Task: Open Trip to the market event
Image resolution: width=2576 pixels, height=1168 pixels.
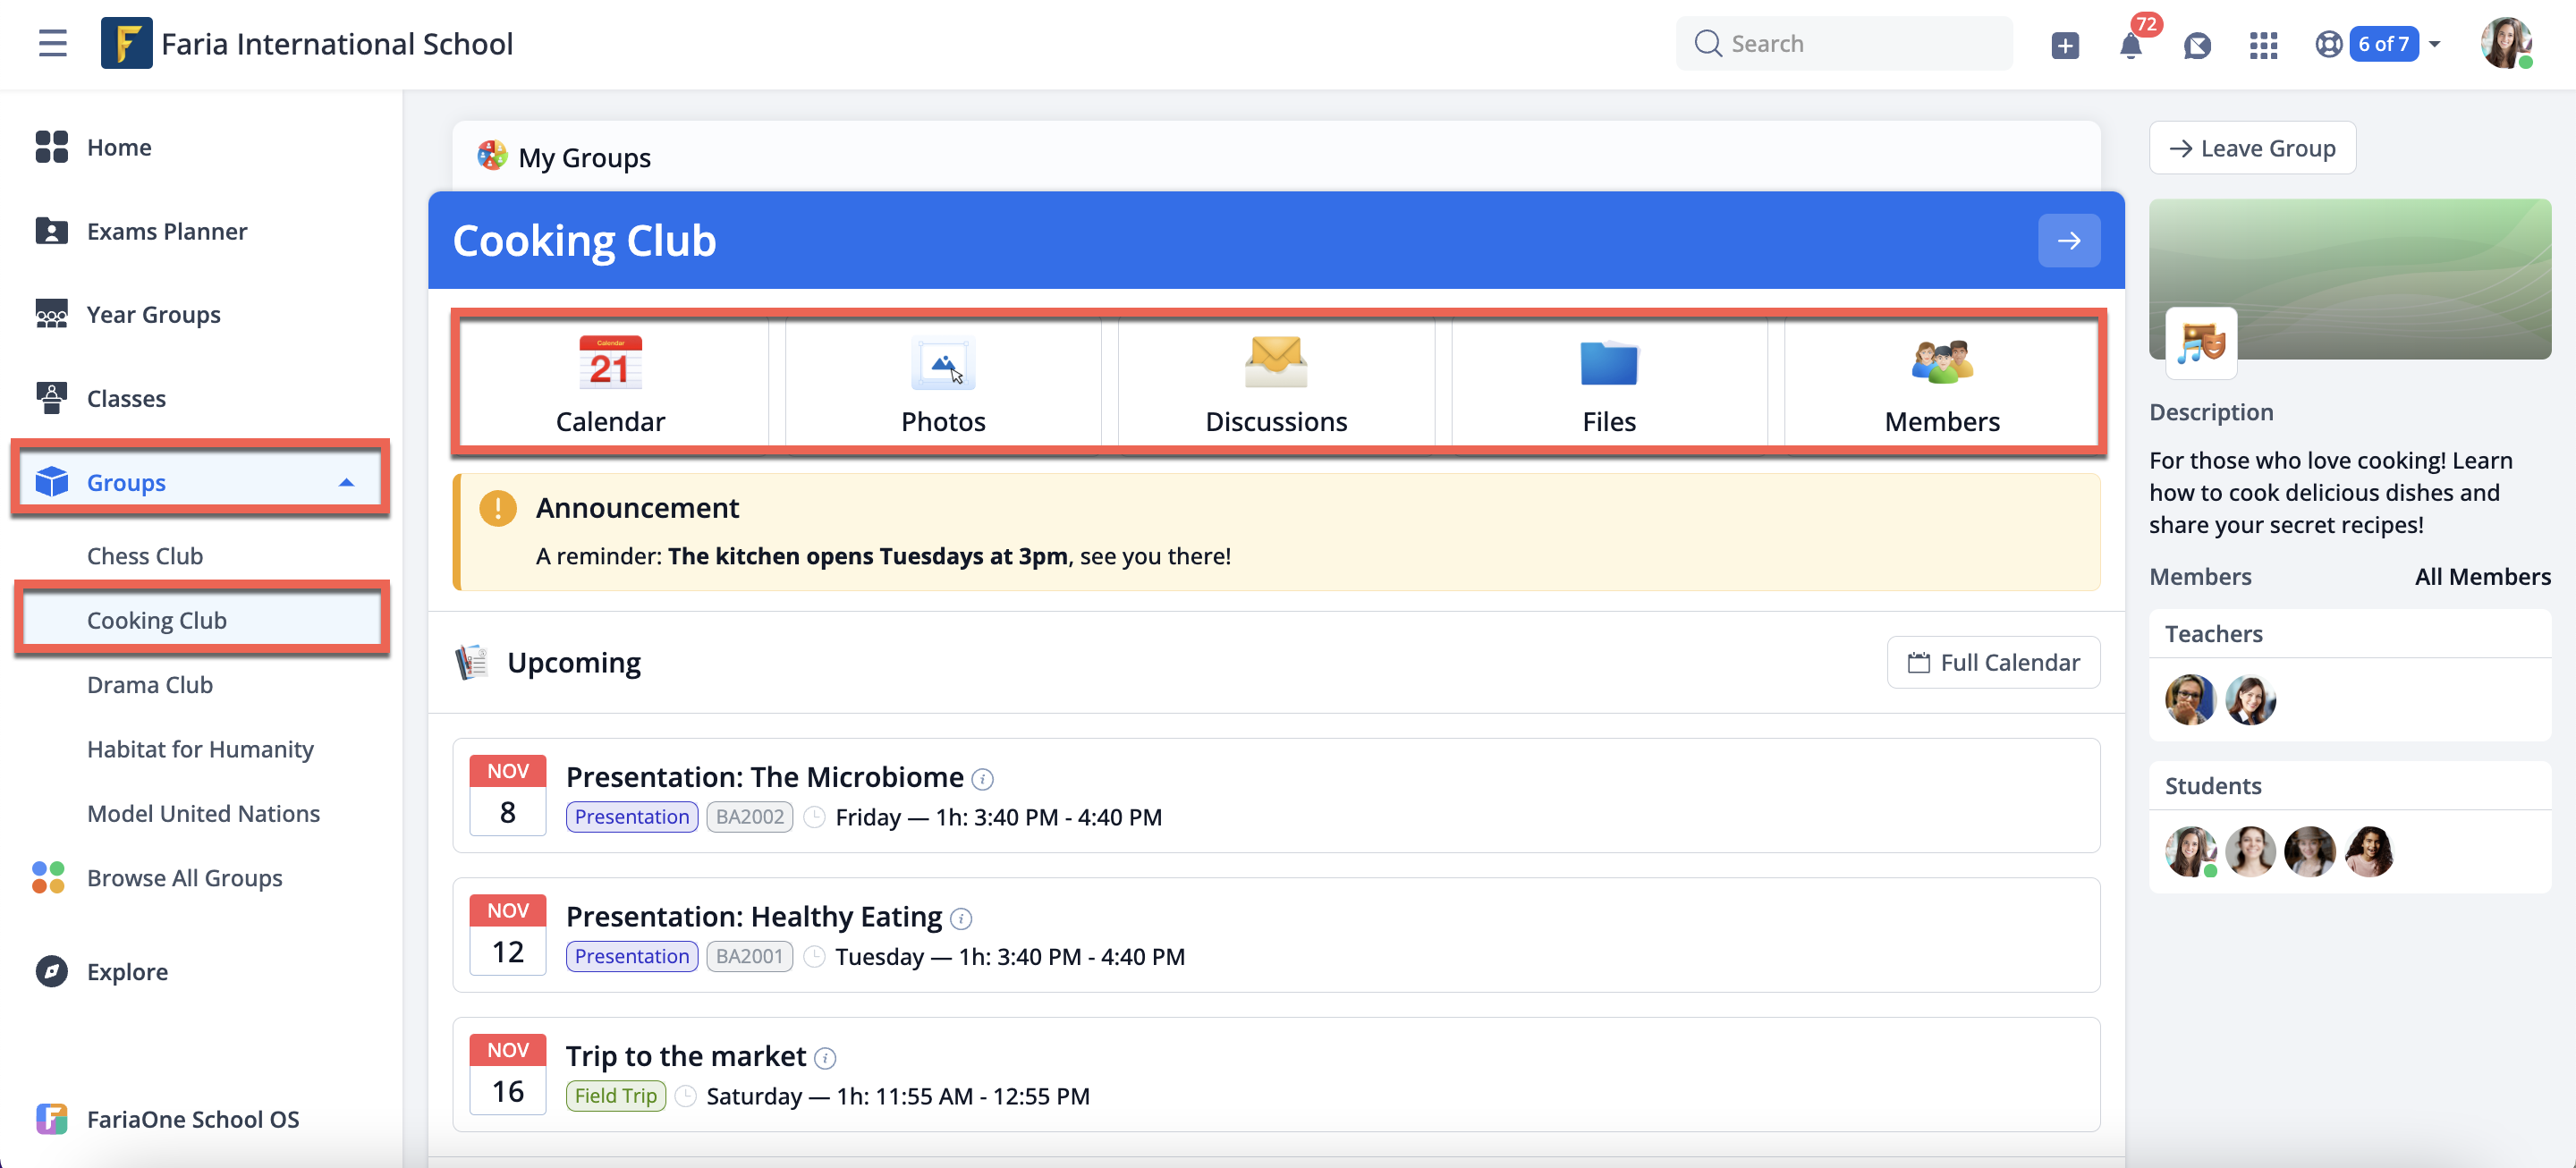Action: (x=685, y=1056)
